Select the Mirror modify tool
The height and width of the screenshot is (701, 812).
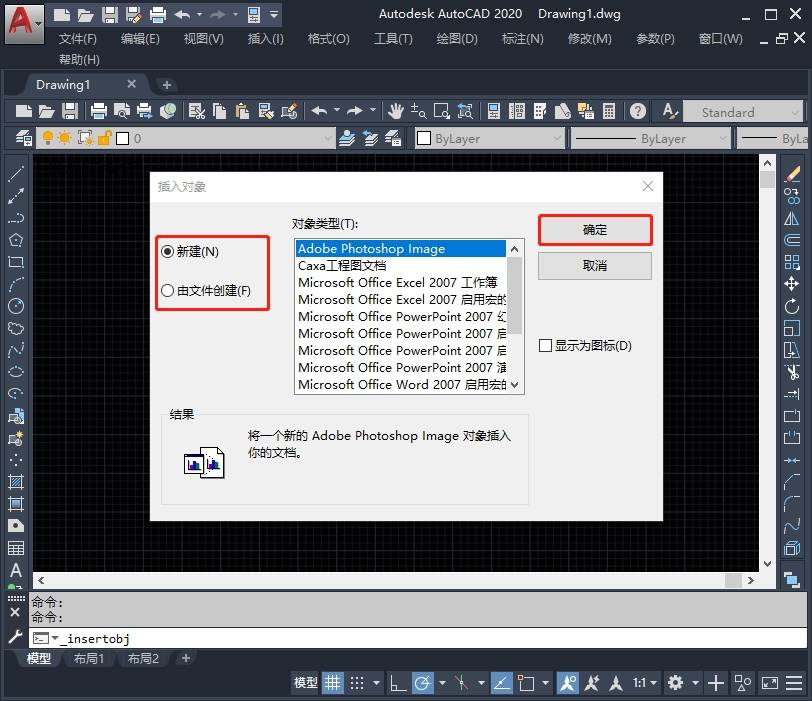click(792, 218)
